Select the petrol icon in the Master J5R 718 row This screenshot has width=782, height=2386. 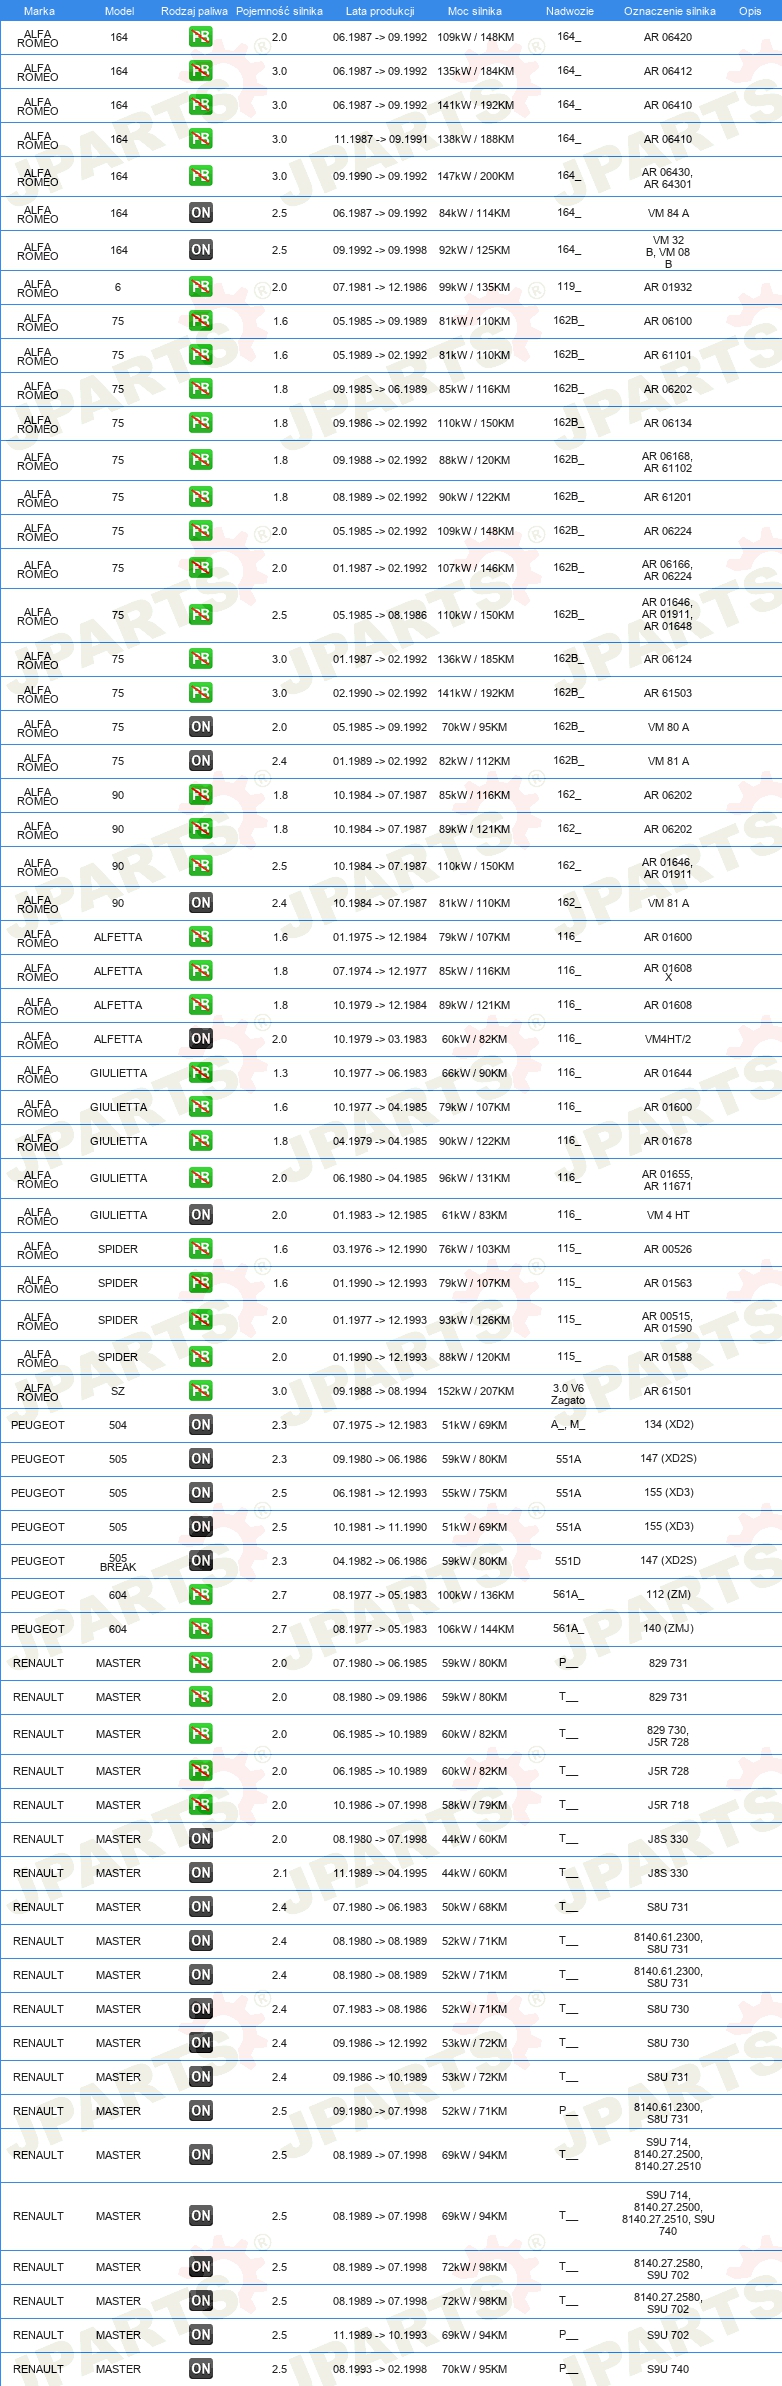point(201,1805)
